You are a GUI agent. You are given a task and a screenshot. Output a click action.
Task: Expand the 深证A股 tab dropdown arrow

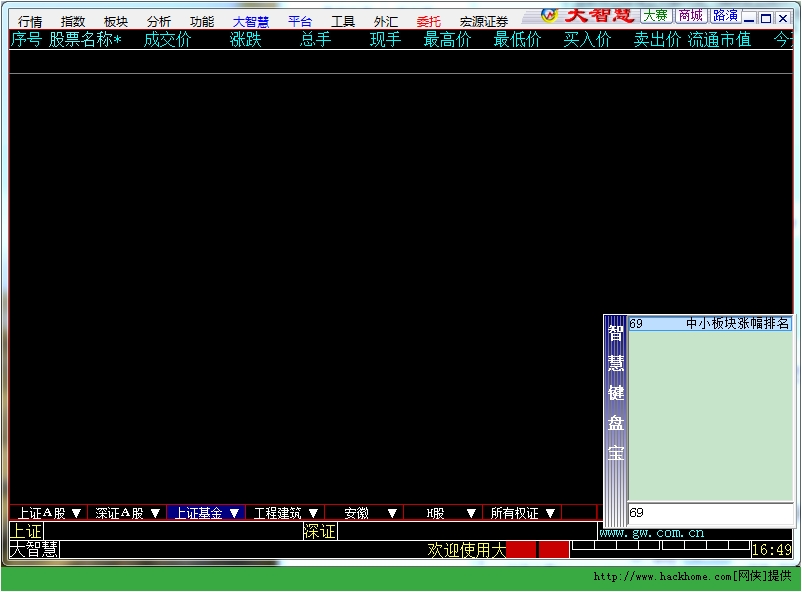[x=155, y=513]
